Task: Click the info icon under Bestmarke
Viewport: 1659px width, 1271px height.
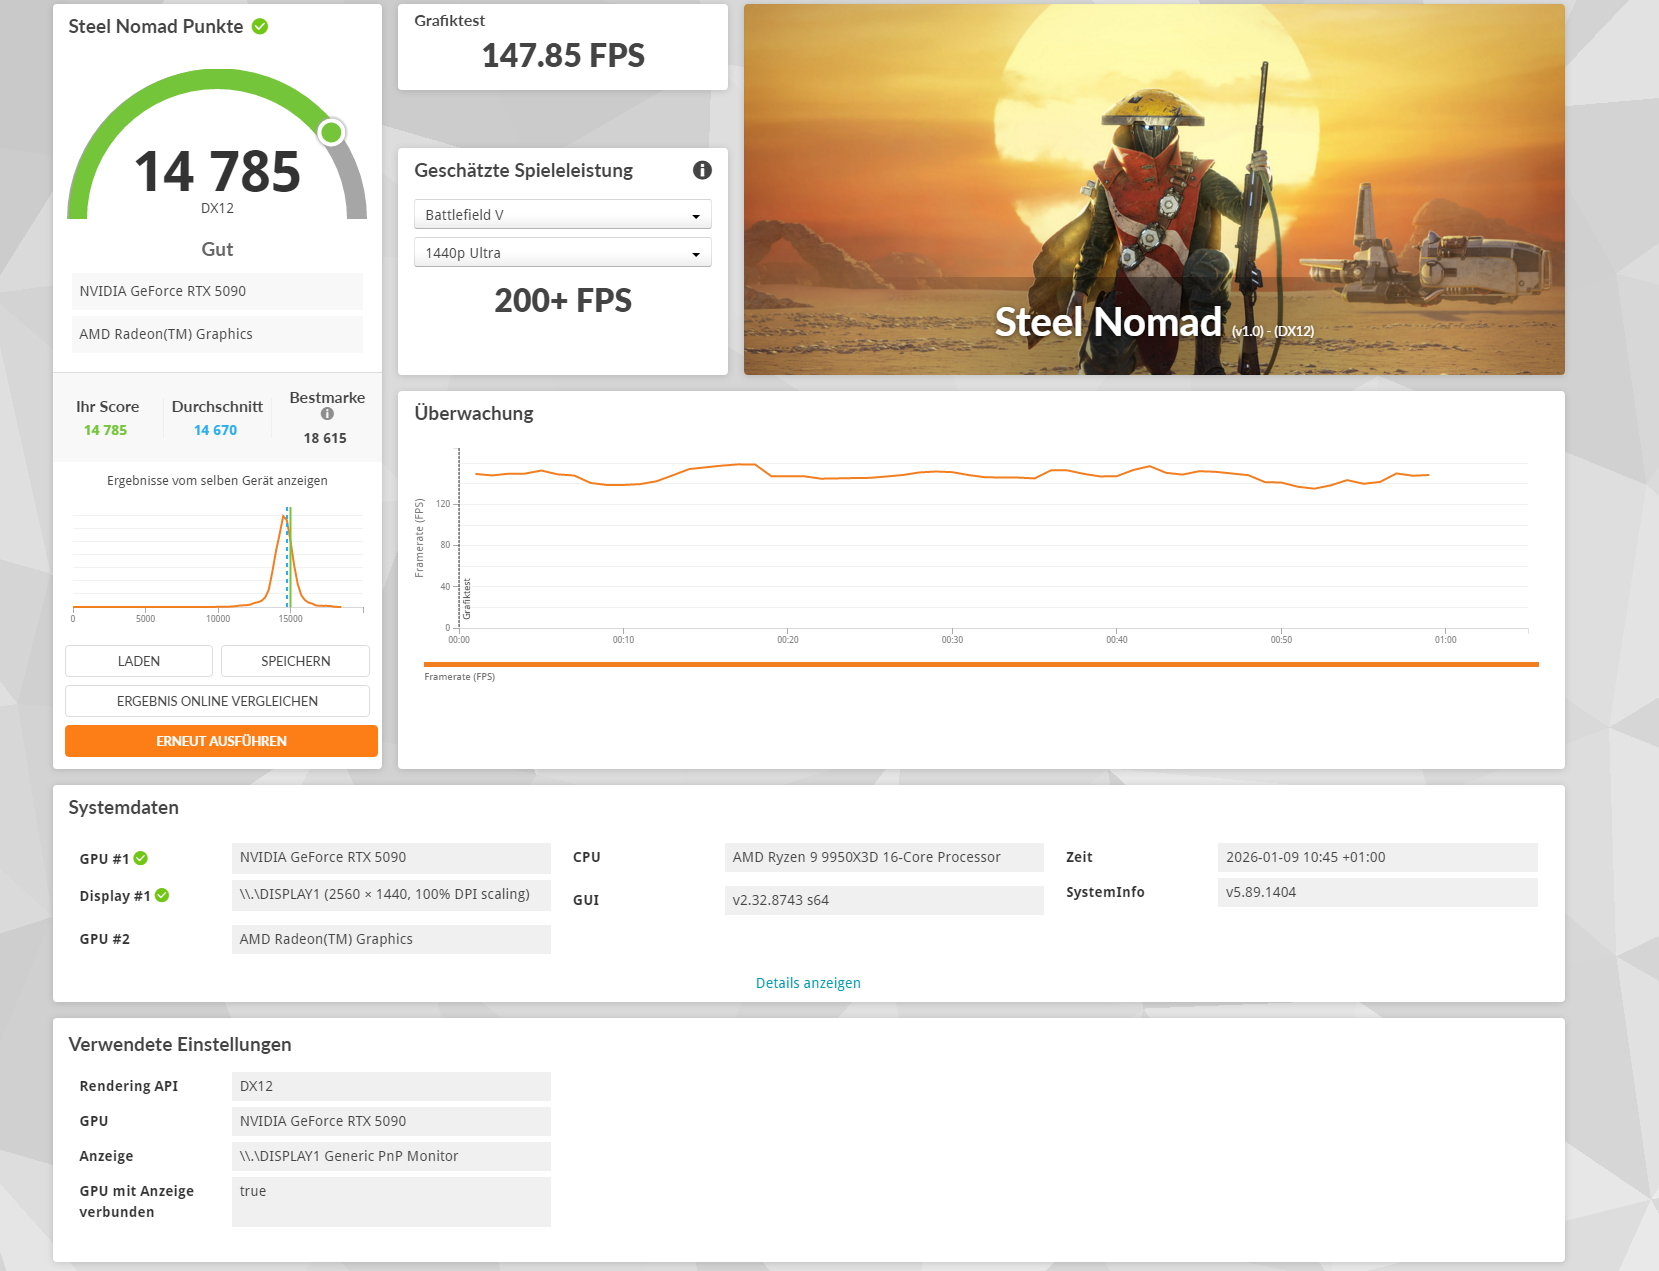Action: (x=327, y=414)
